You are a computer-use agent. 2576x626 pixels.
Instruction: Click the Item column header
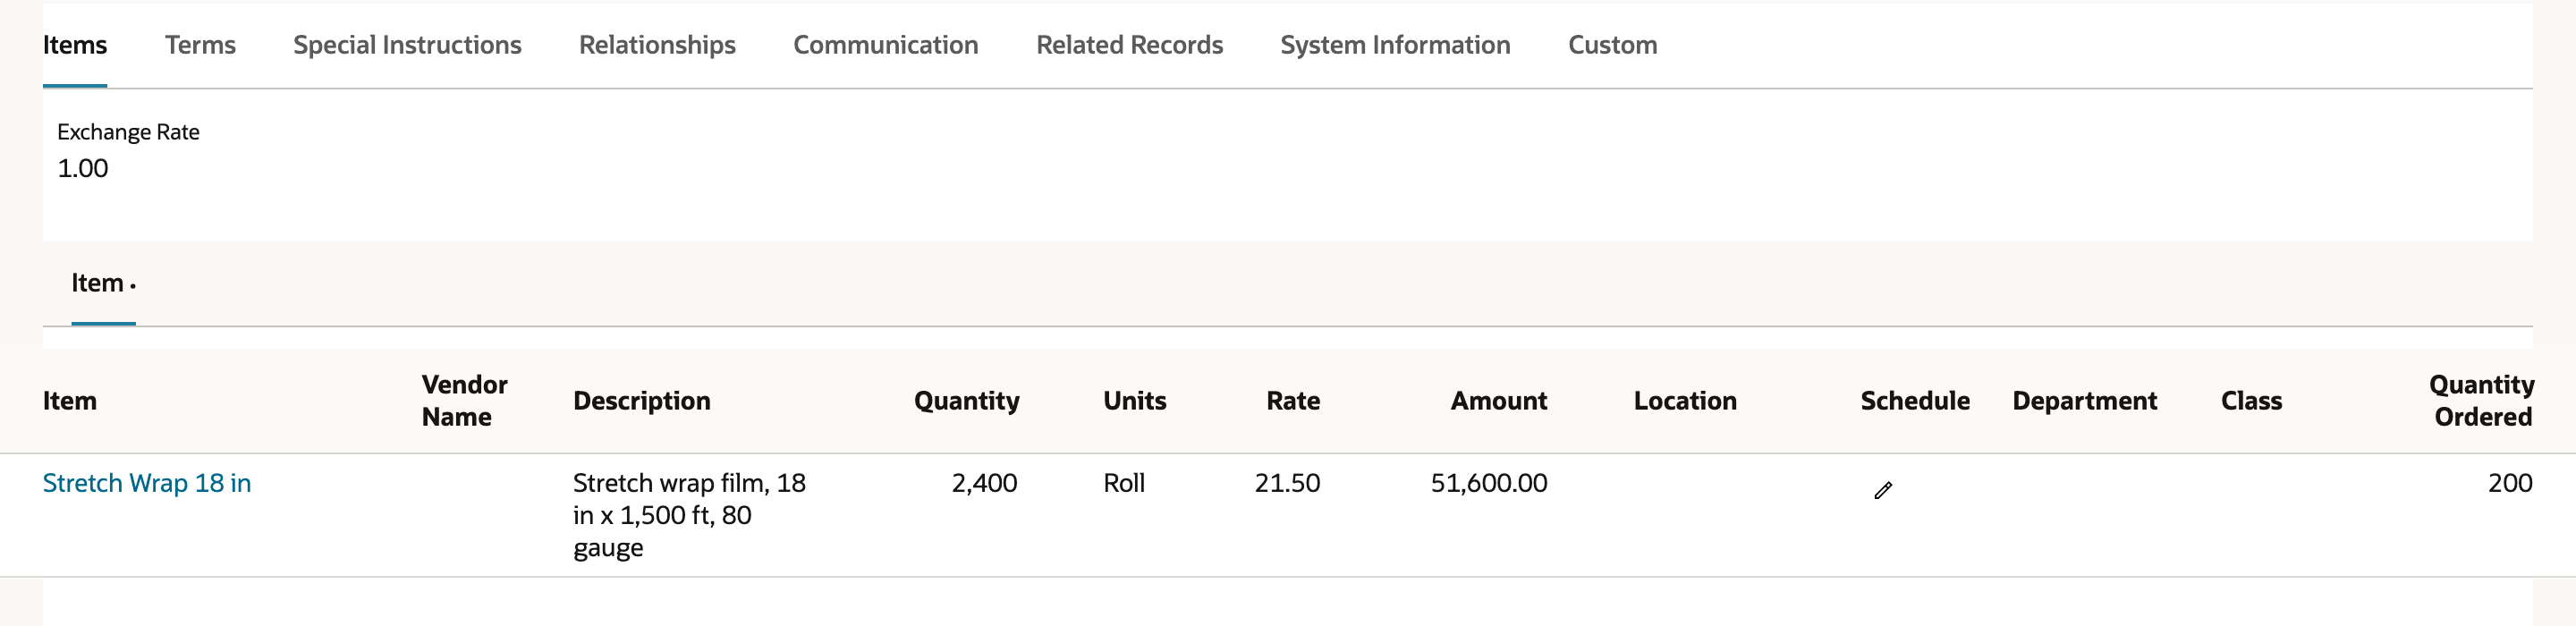[70, 401]
